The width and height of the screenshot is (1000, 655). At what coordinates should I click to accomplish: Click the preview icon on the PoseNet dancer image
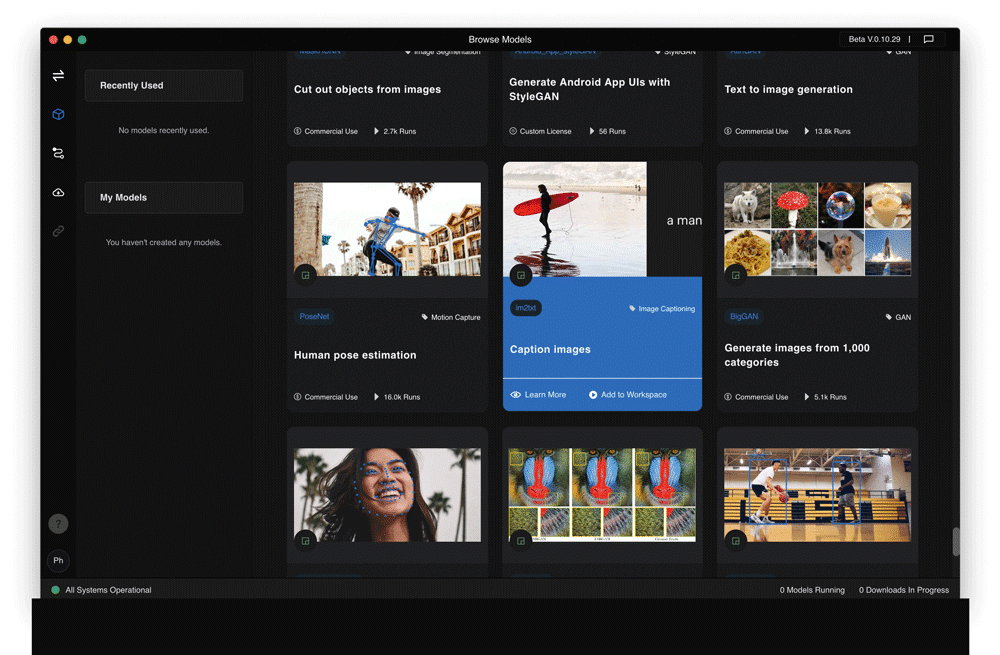(306, 275)
